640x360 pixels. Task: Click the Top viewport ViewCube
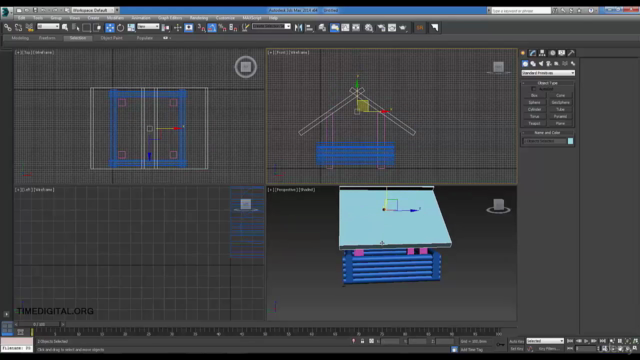[x=246, y=67]
